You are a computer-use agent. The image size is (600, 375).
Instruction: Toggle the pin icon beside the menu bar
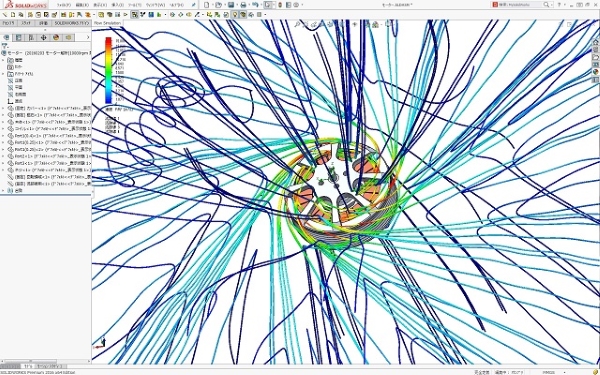click(x=194, y=5)
